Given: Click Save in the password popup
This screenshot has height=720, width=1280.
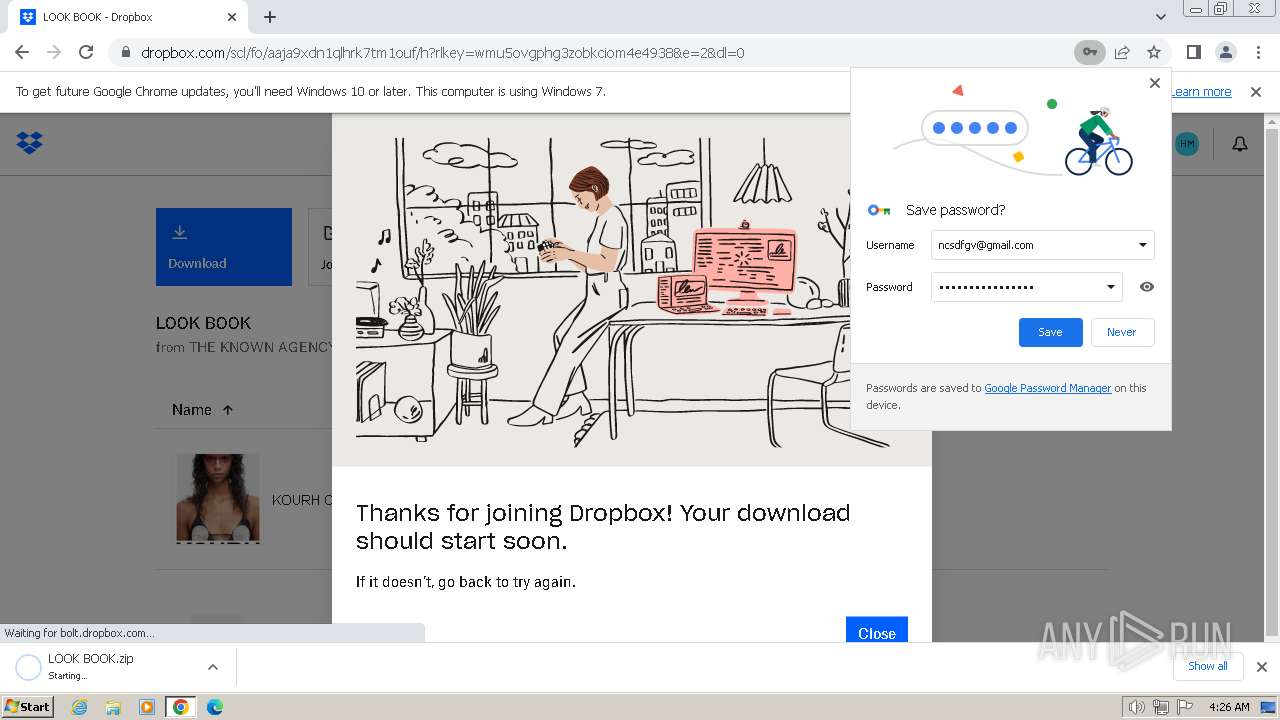Looking at the screenshot, I should click(x=1050, y=332).
